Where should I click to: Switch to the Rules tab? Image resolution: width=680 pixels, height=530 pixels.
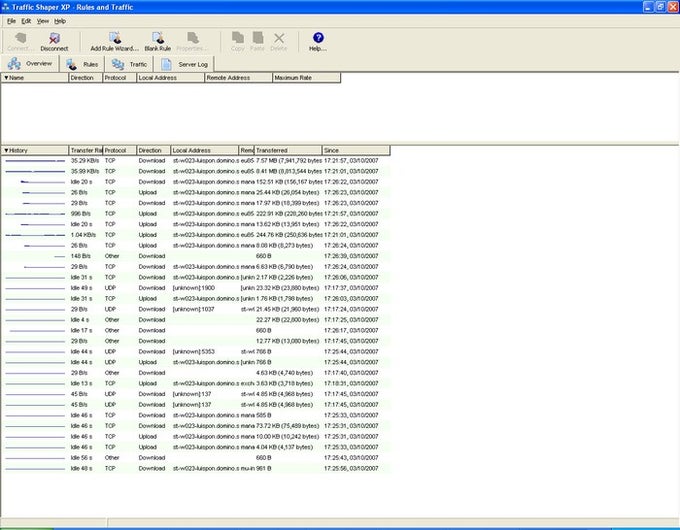click(x=82, y=64)
